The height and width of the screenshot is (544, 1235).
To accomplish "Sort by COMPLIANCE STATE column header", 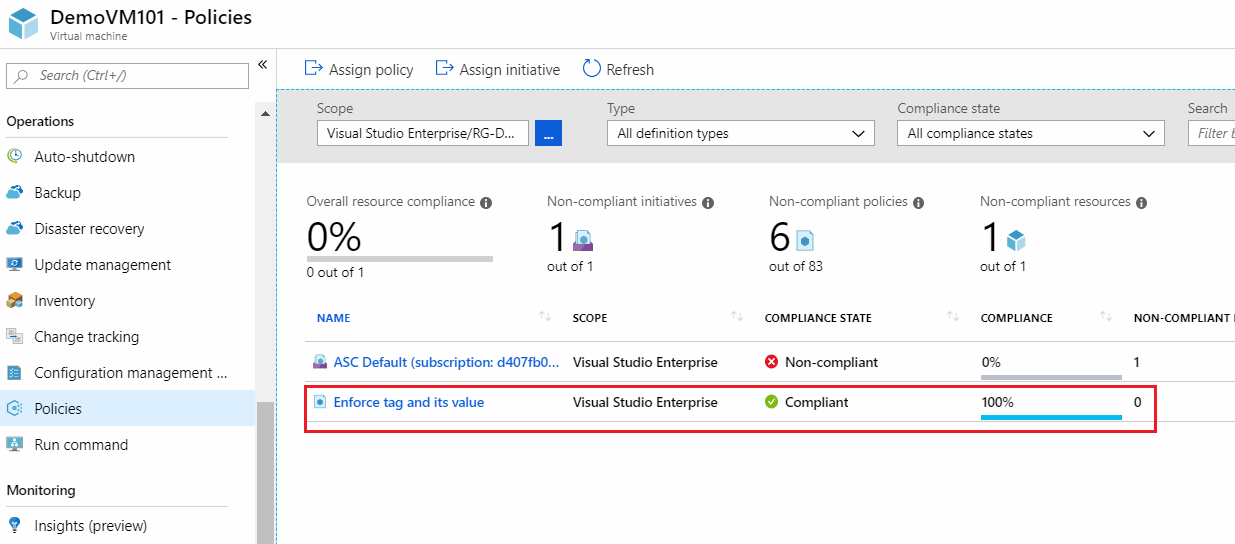I will (818, 318).
